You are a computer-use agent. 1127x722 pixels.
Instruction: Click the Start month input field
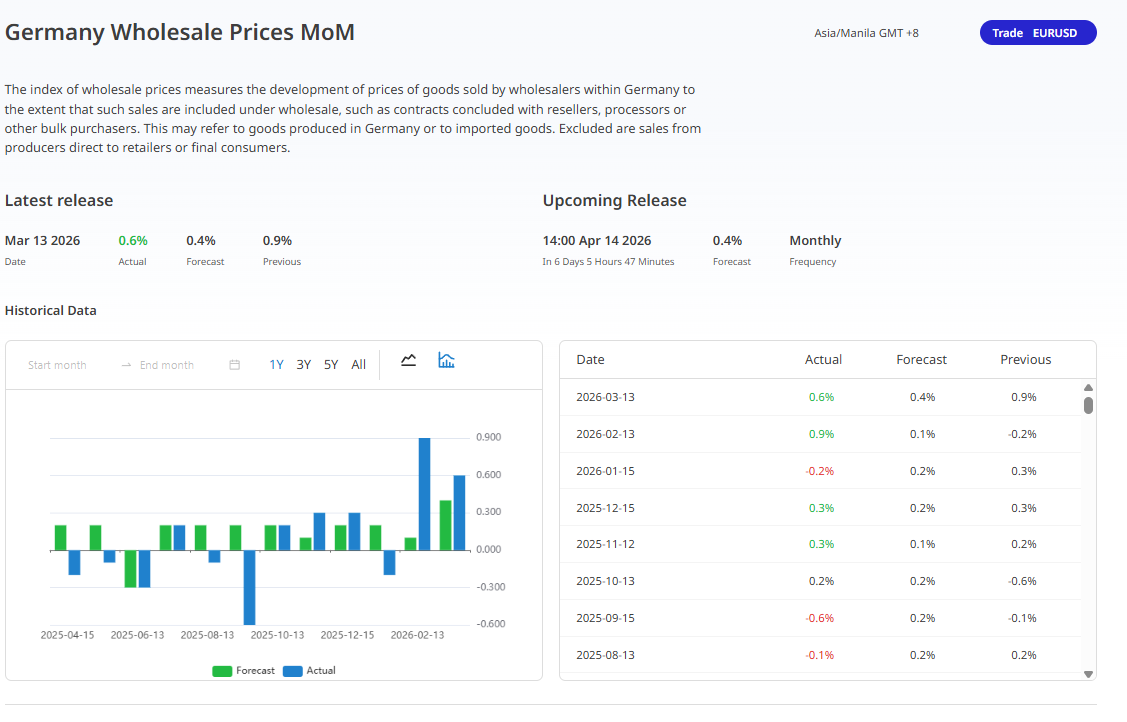[x=58, y=365]
